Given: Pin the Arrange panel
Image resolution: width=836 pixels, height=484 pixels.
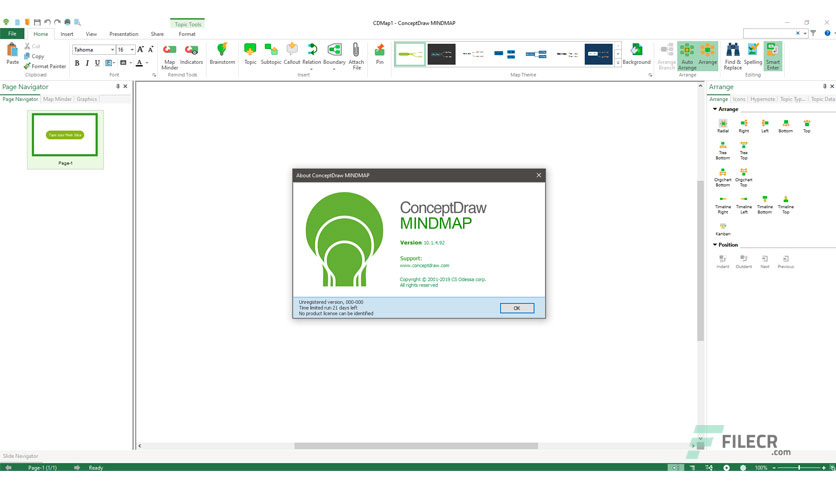Looking at the screenshot, I should [824, 86].
